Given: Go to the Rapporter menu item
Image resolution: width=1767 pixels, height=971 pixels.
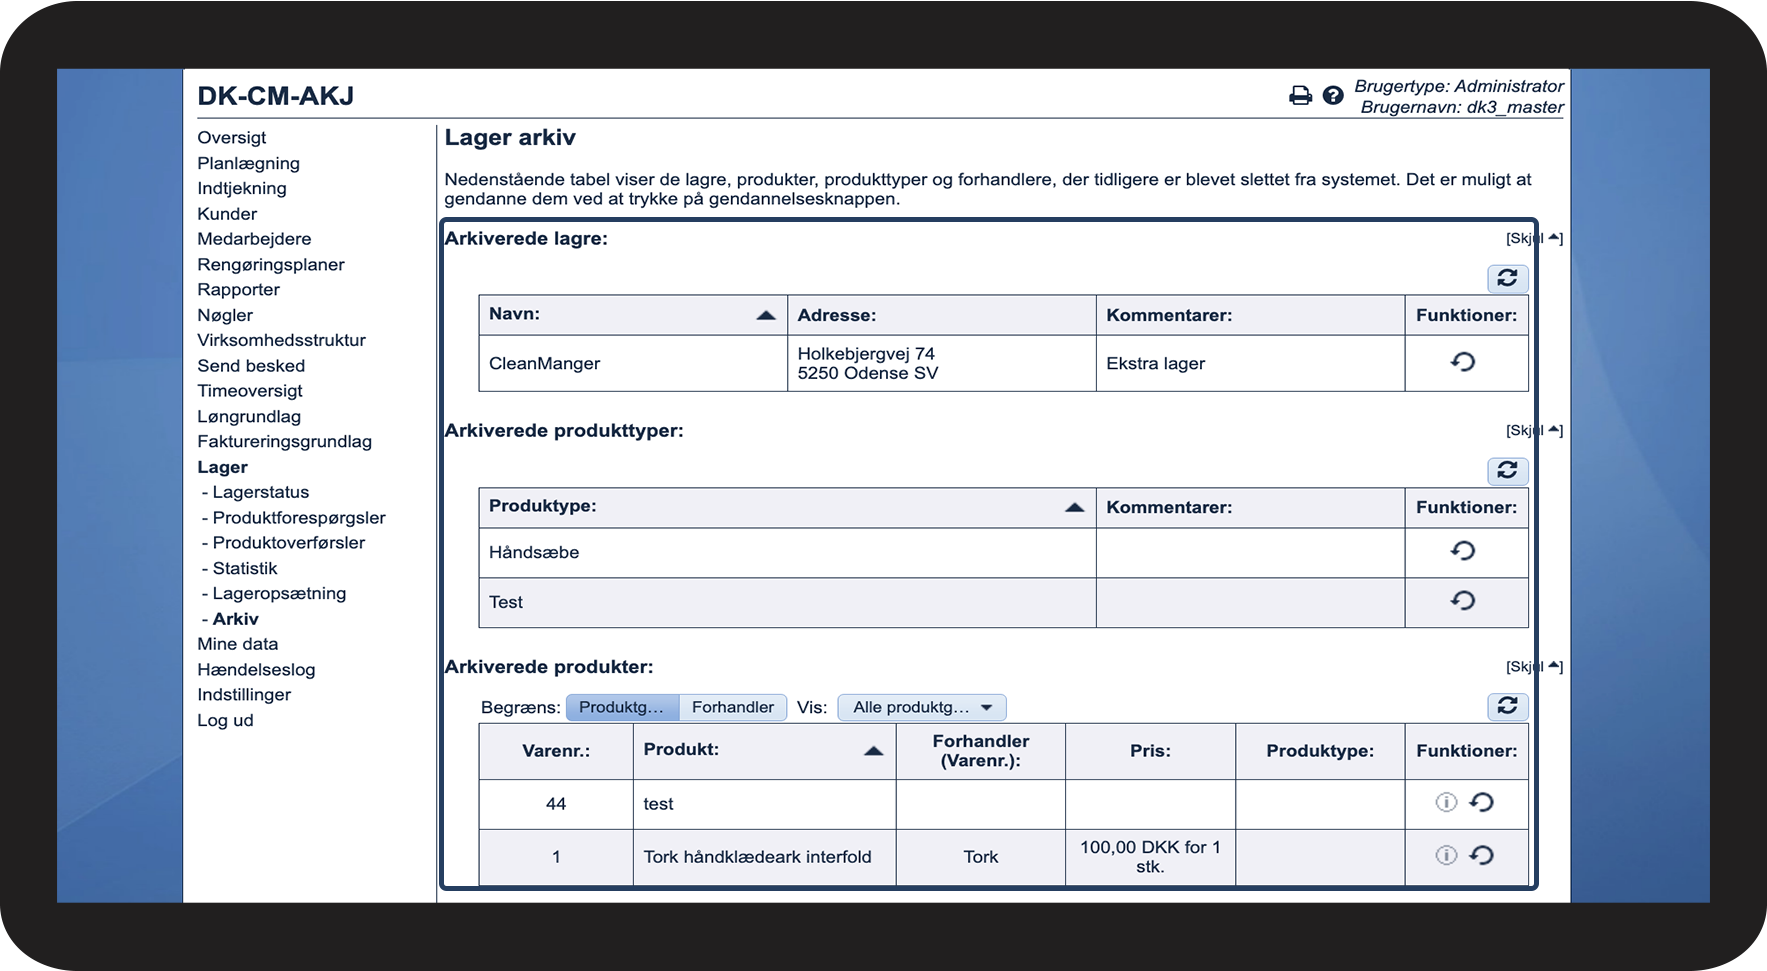Looking at the screenshot, I should click(x=238, y=290).
